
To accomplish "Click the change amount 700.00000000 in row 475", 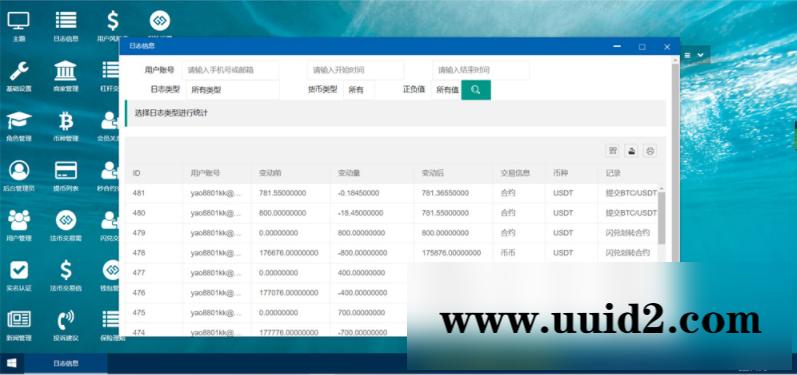I will tap(361, 312).
